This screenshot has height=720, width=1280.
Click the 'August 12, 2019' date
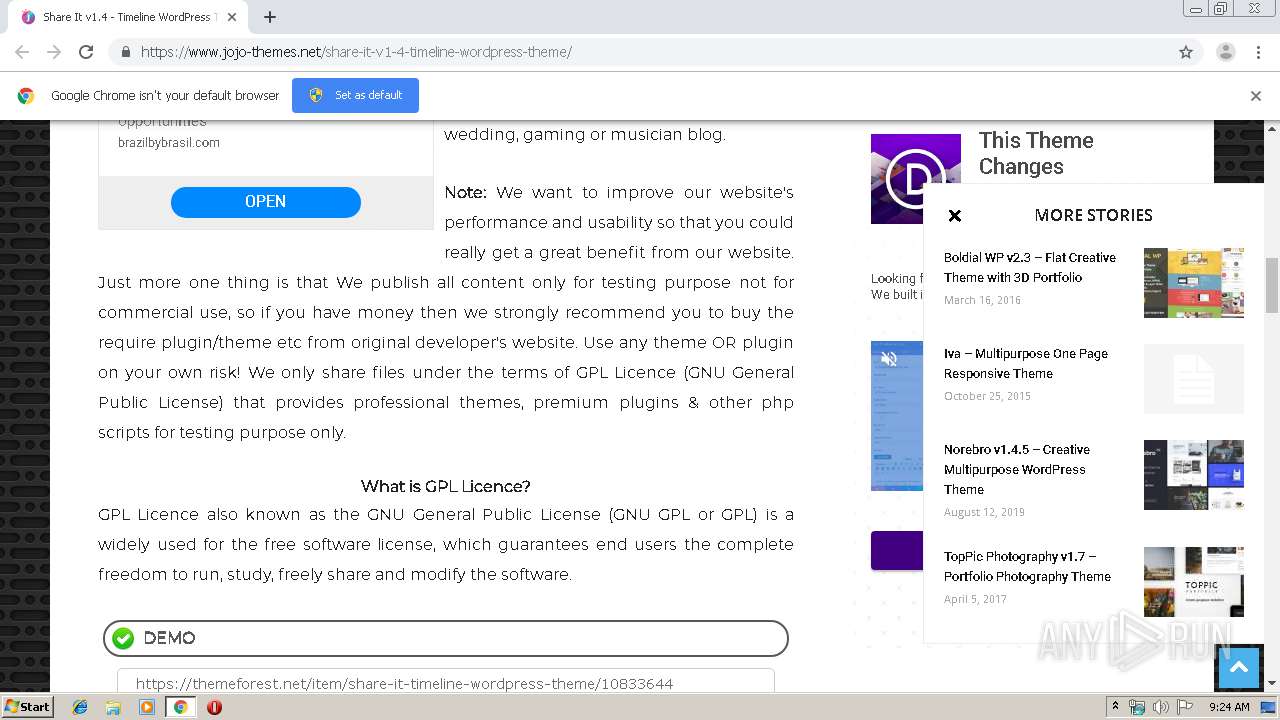pyautogui.click(x=984, y=512)
